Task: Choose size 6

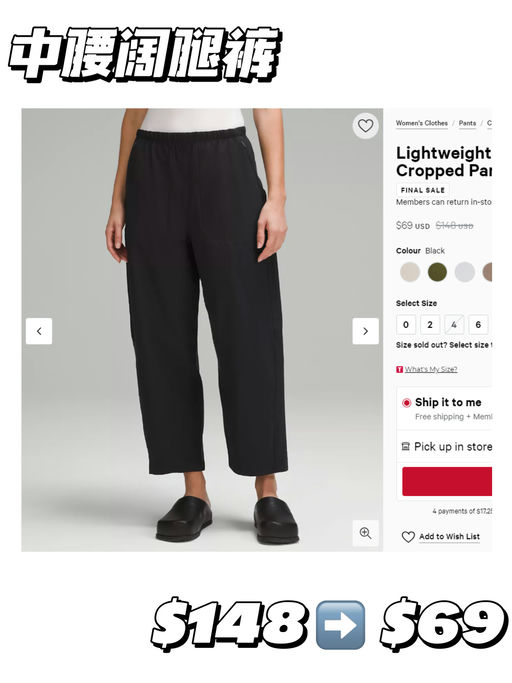Action: [478, 325]
